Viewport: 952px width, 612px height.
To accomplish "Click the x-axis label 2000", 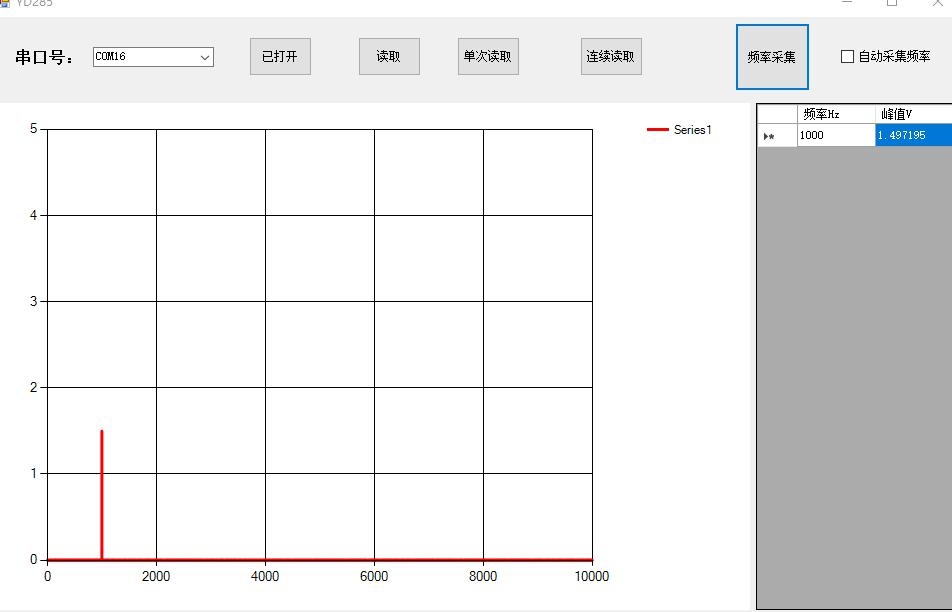I will [x=156, y=576].
